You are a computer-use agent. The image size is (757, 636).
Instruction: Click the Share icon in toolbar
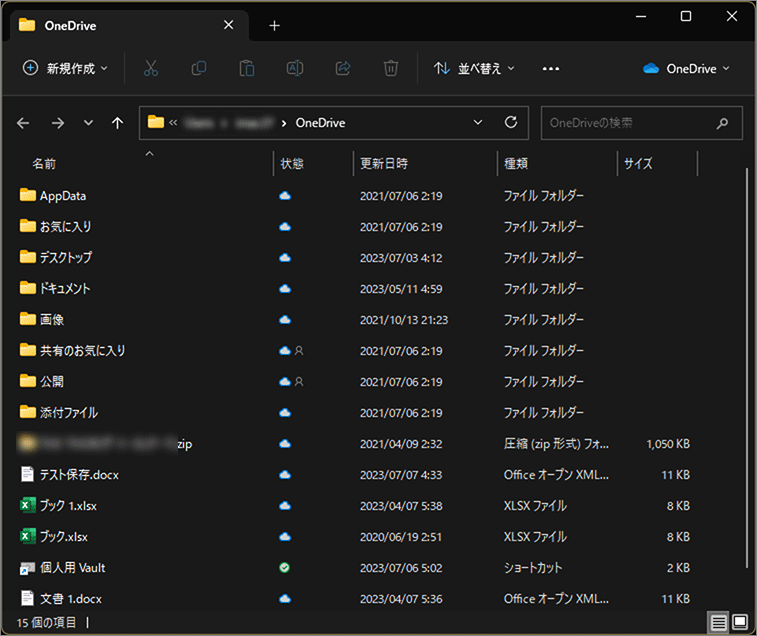[343, 69]
